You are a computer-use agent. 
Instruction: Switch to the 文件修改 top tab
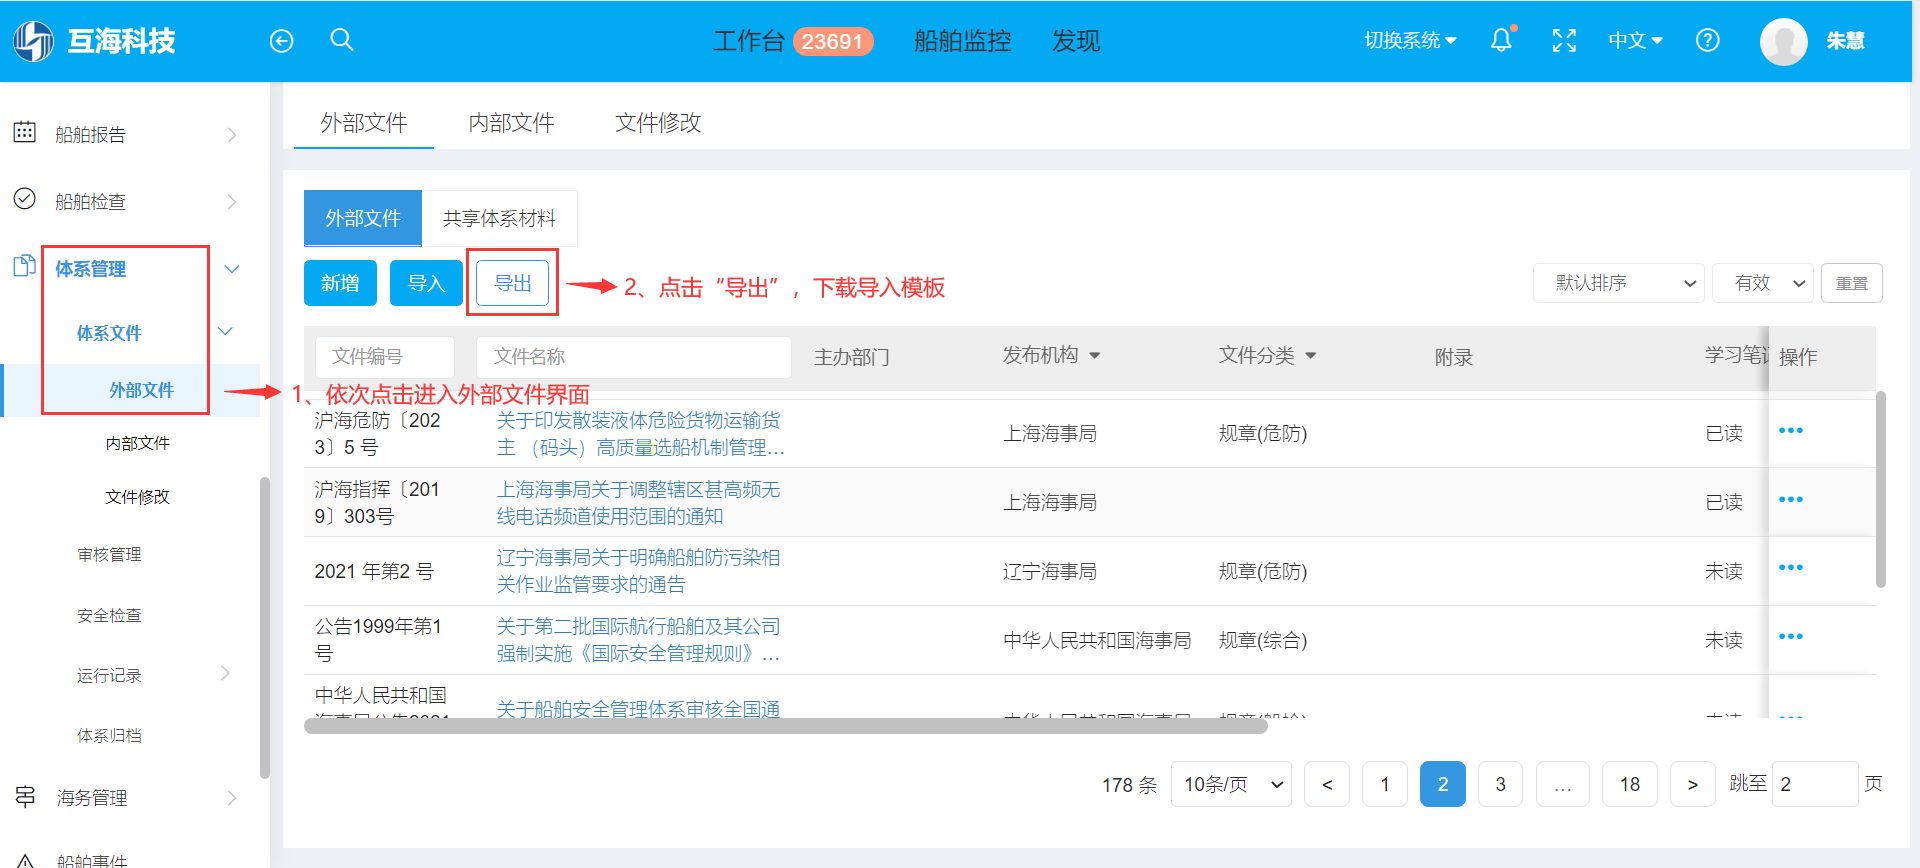click(x=658, y=122)
